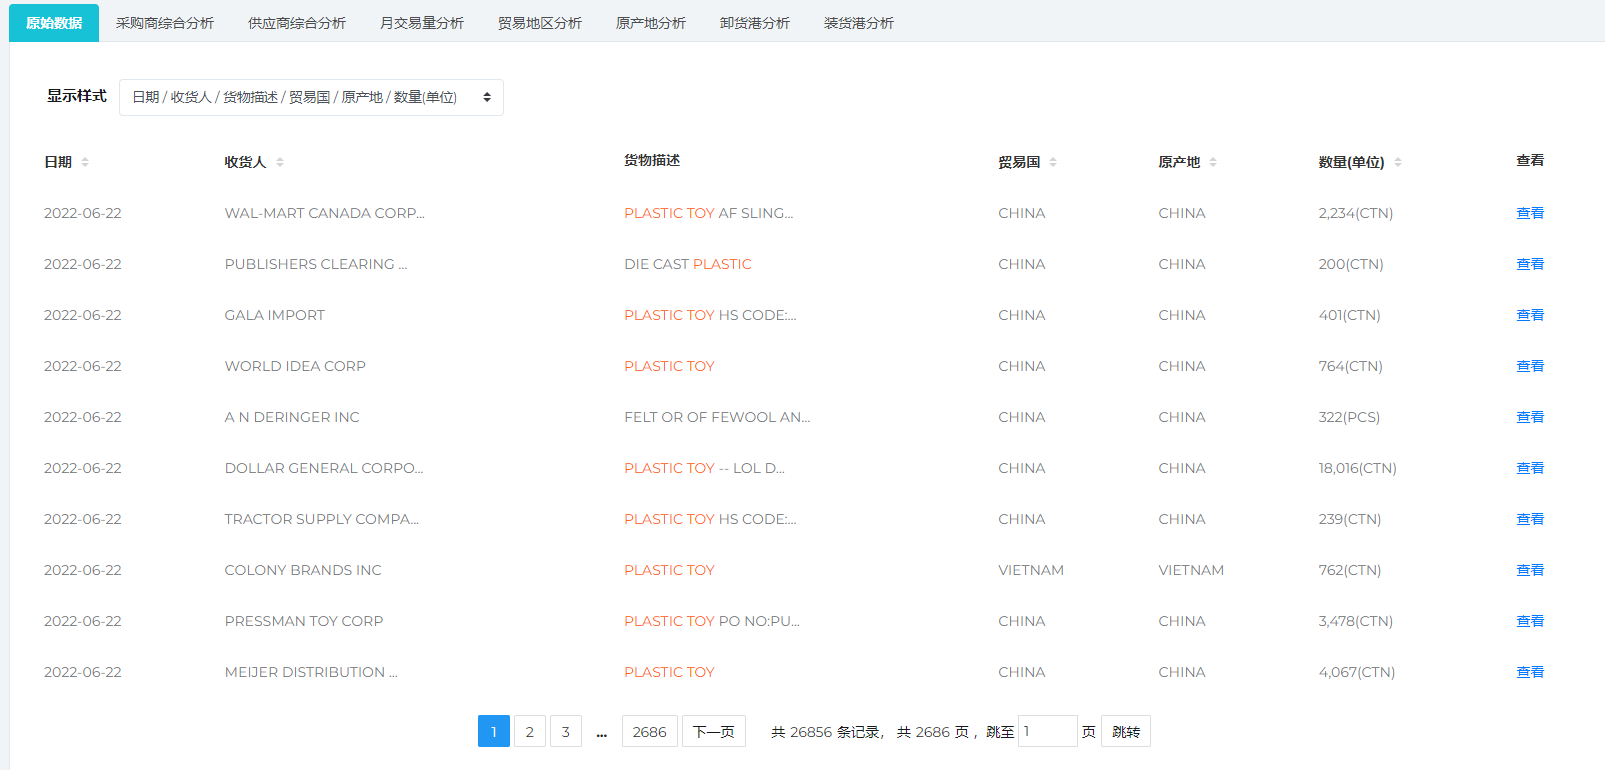Click 下一页 next page button
Image resolution: width=1605 pixels, height=770 pixels.
point(714,732)
